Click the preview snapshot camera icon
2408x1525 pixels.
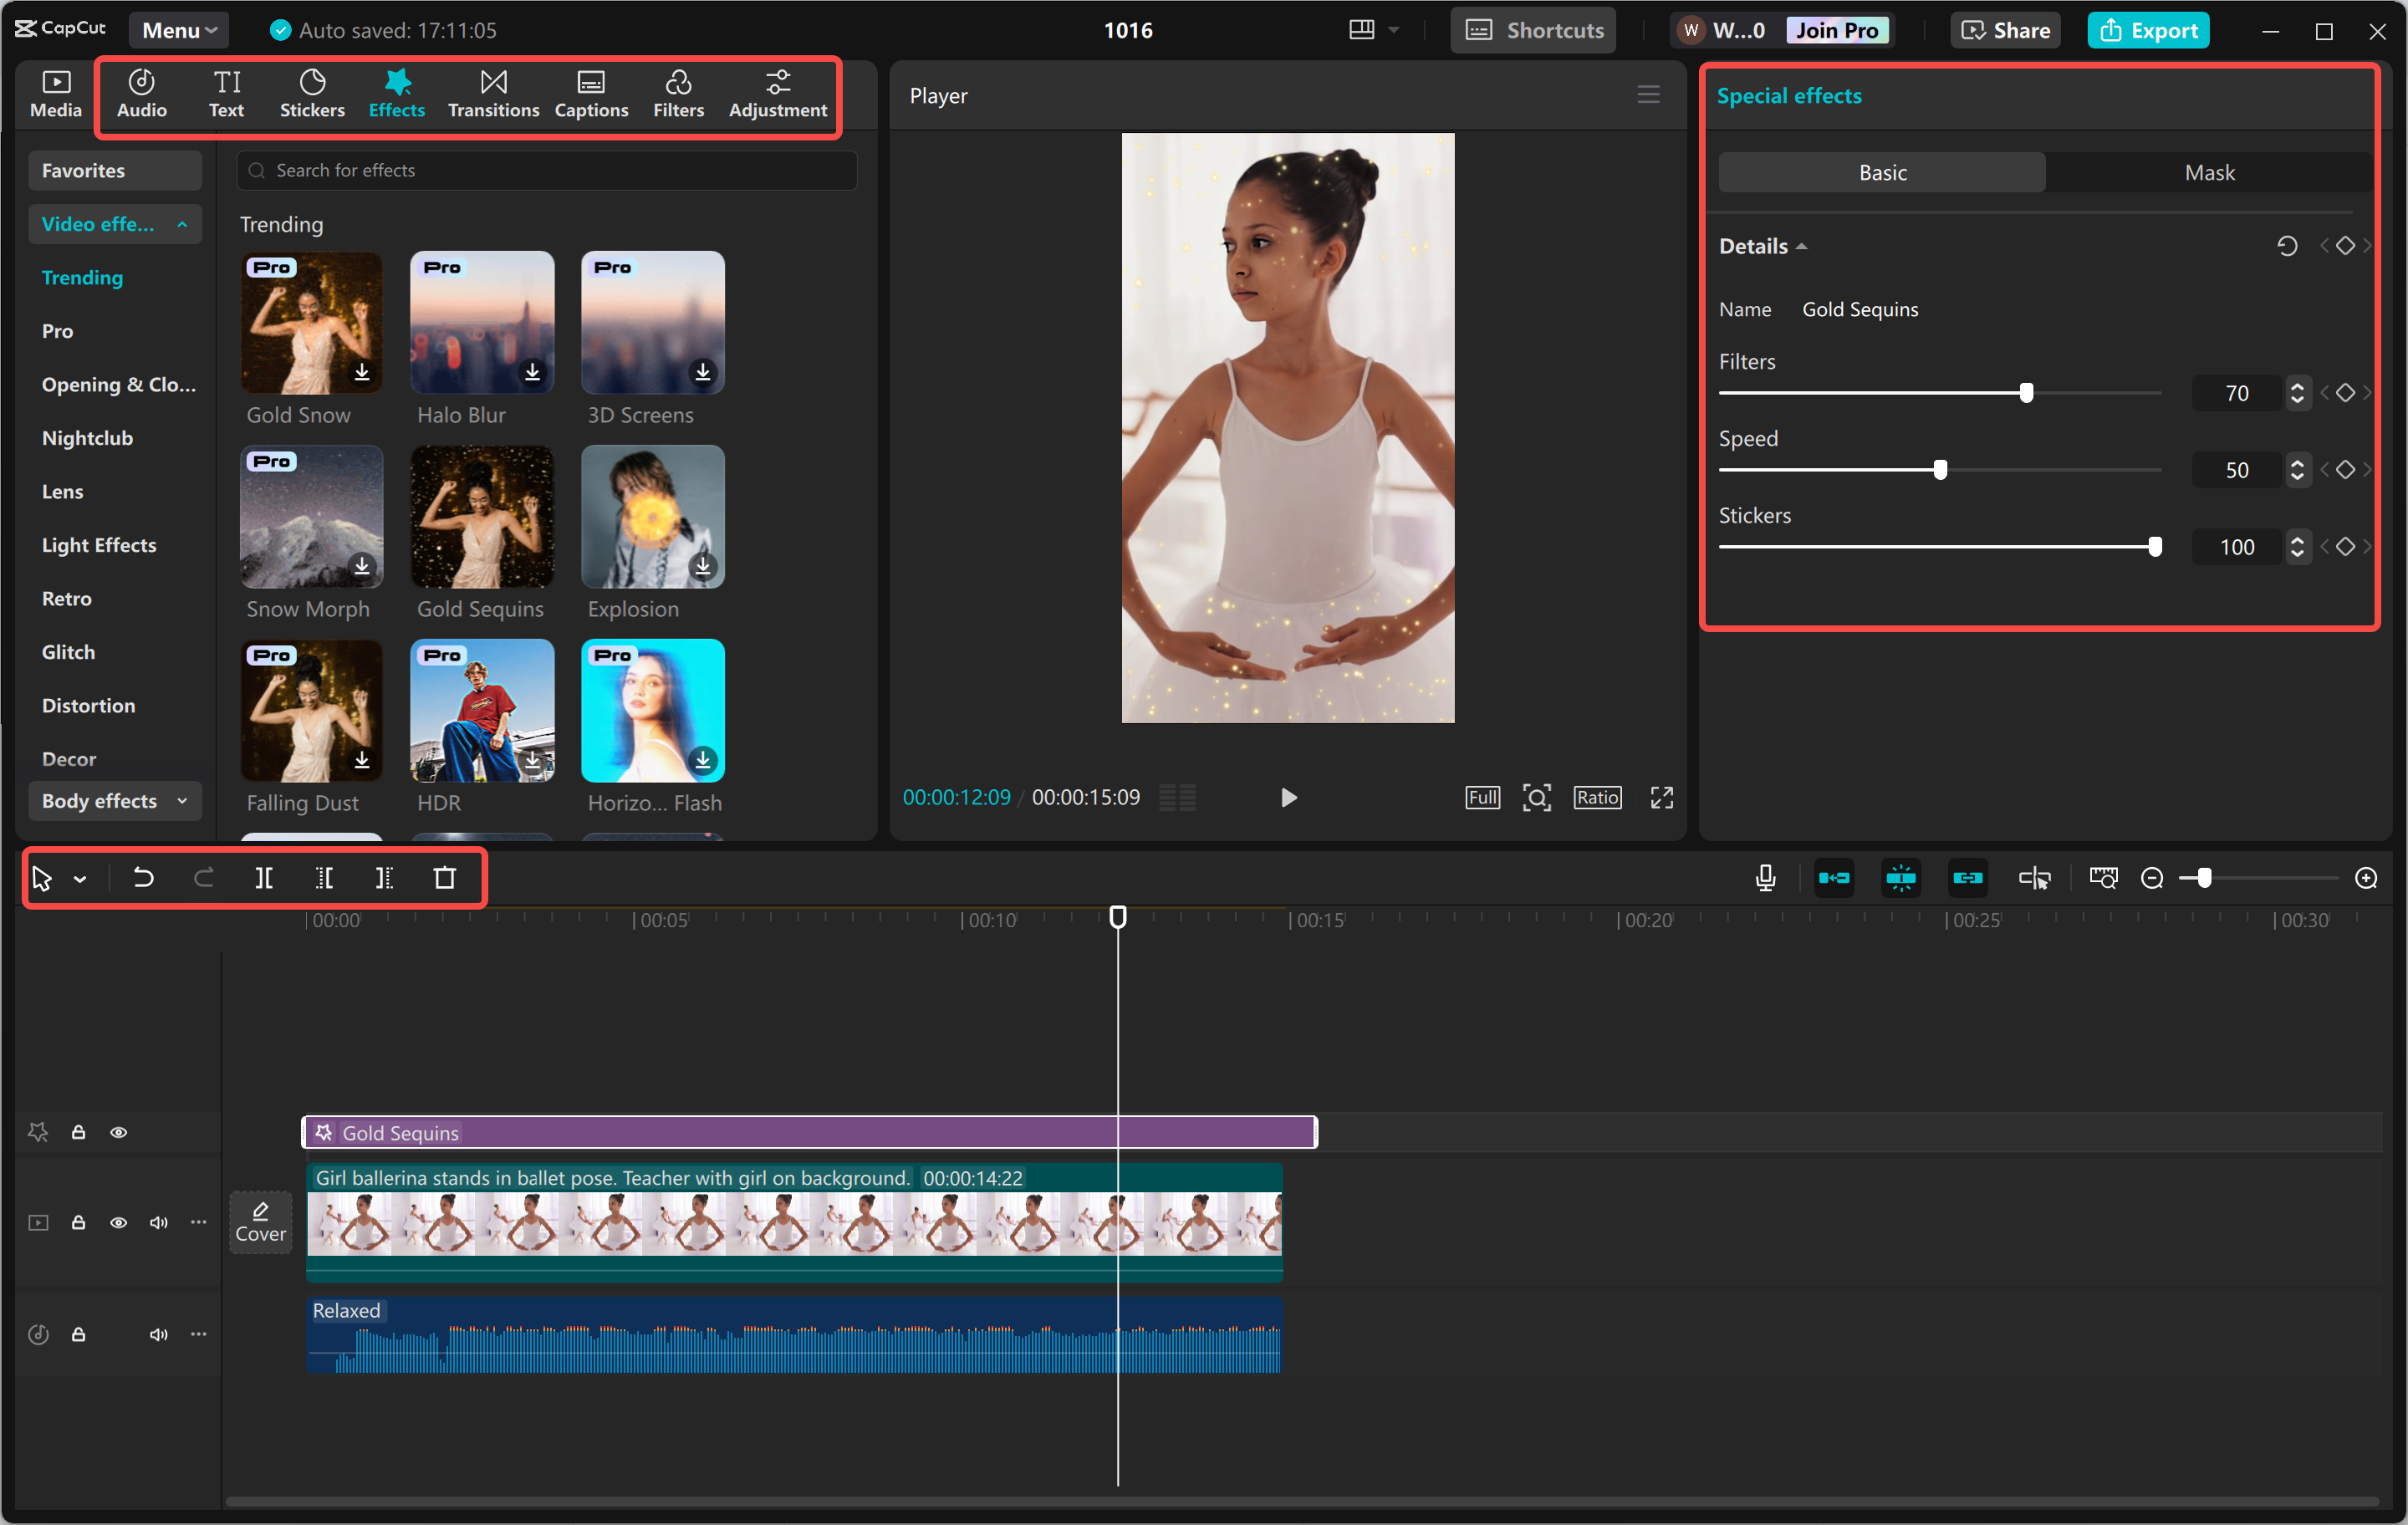coord(1537,797)
